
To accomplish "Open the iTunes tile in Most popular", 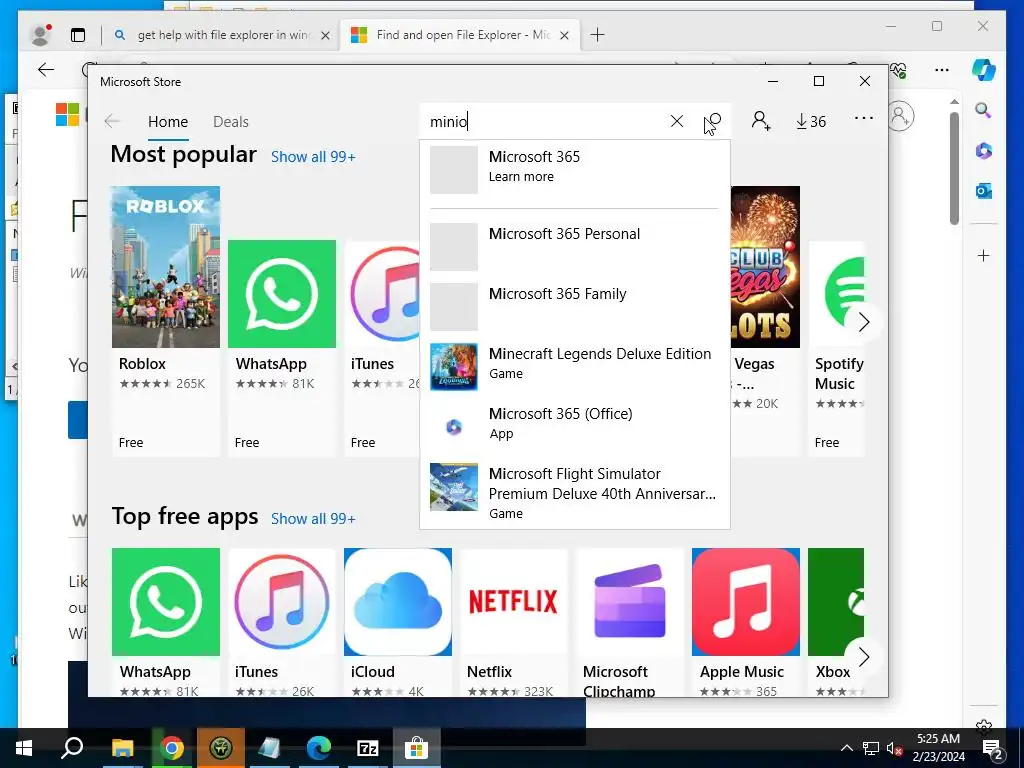I will click(382, 347).
